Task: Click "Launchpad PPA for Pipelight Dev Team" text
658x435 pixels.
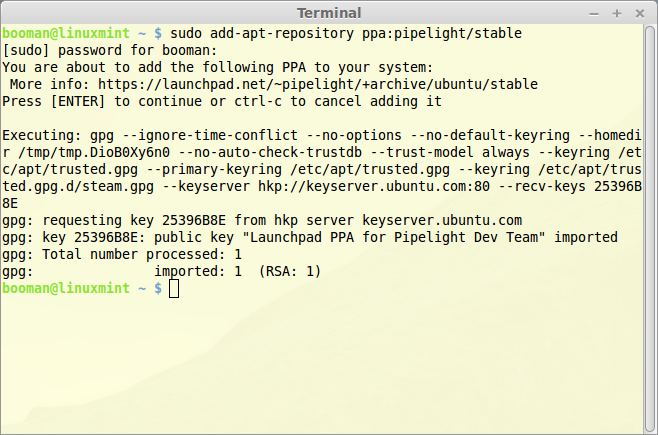Action: [x=394, y=237]
